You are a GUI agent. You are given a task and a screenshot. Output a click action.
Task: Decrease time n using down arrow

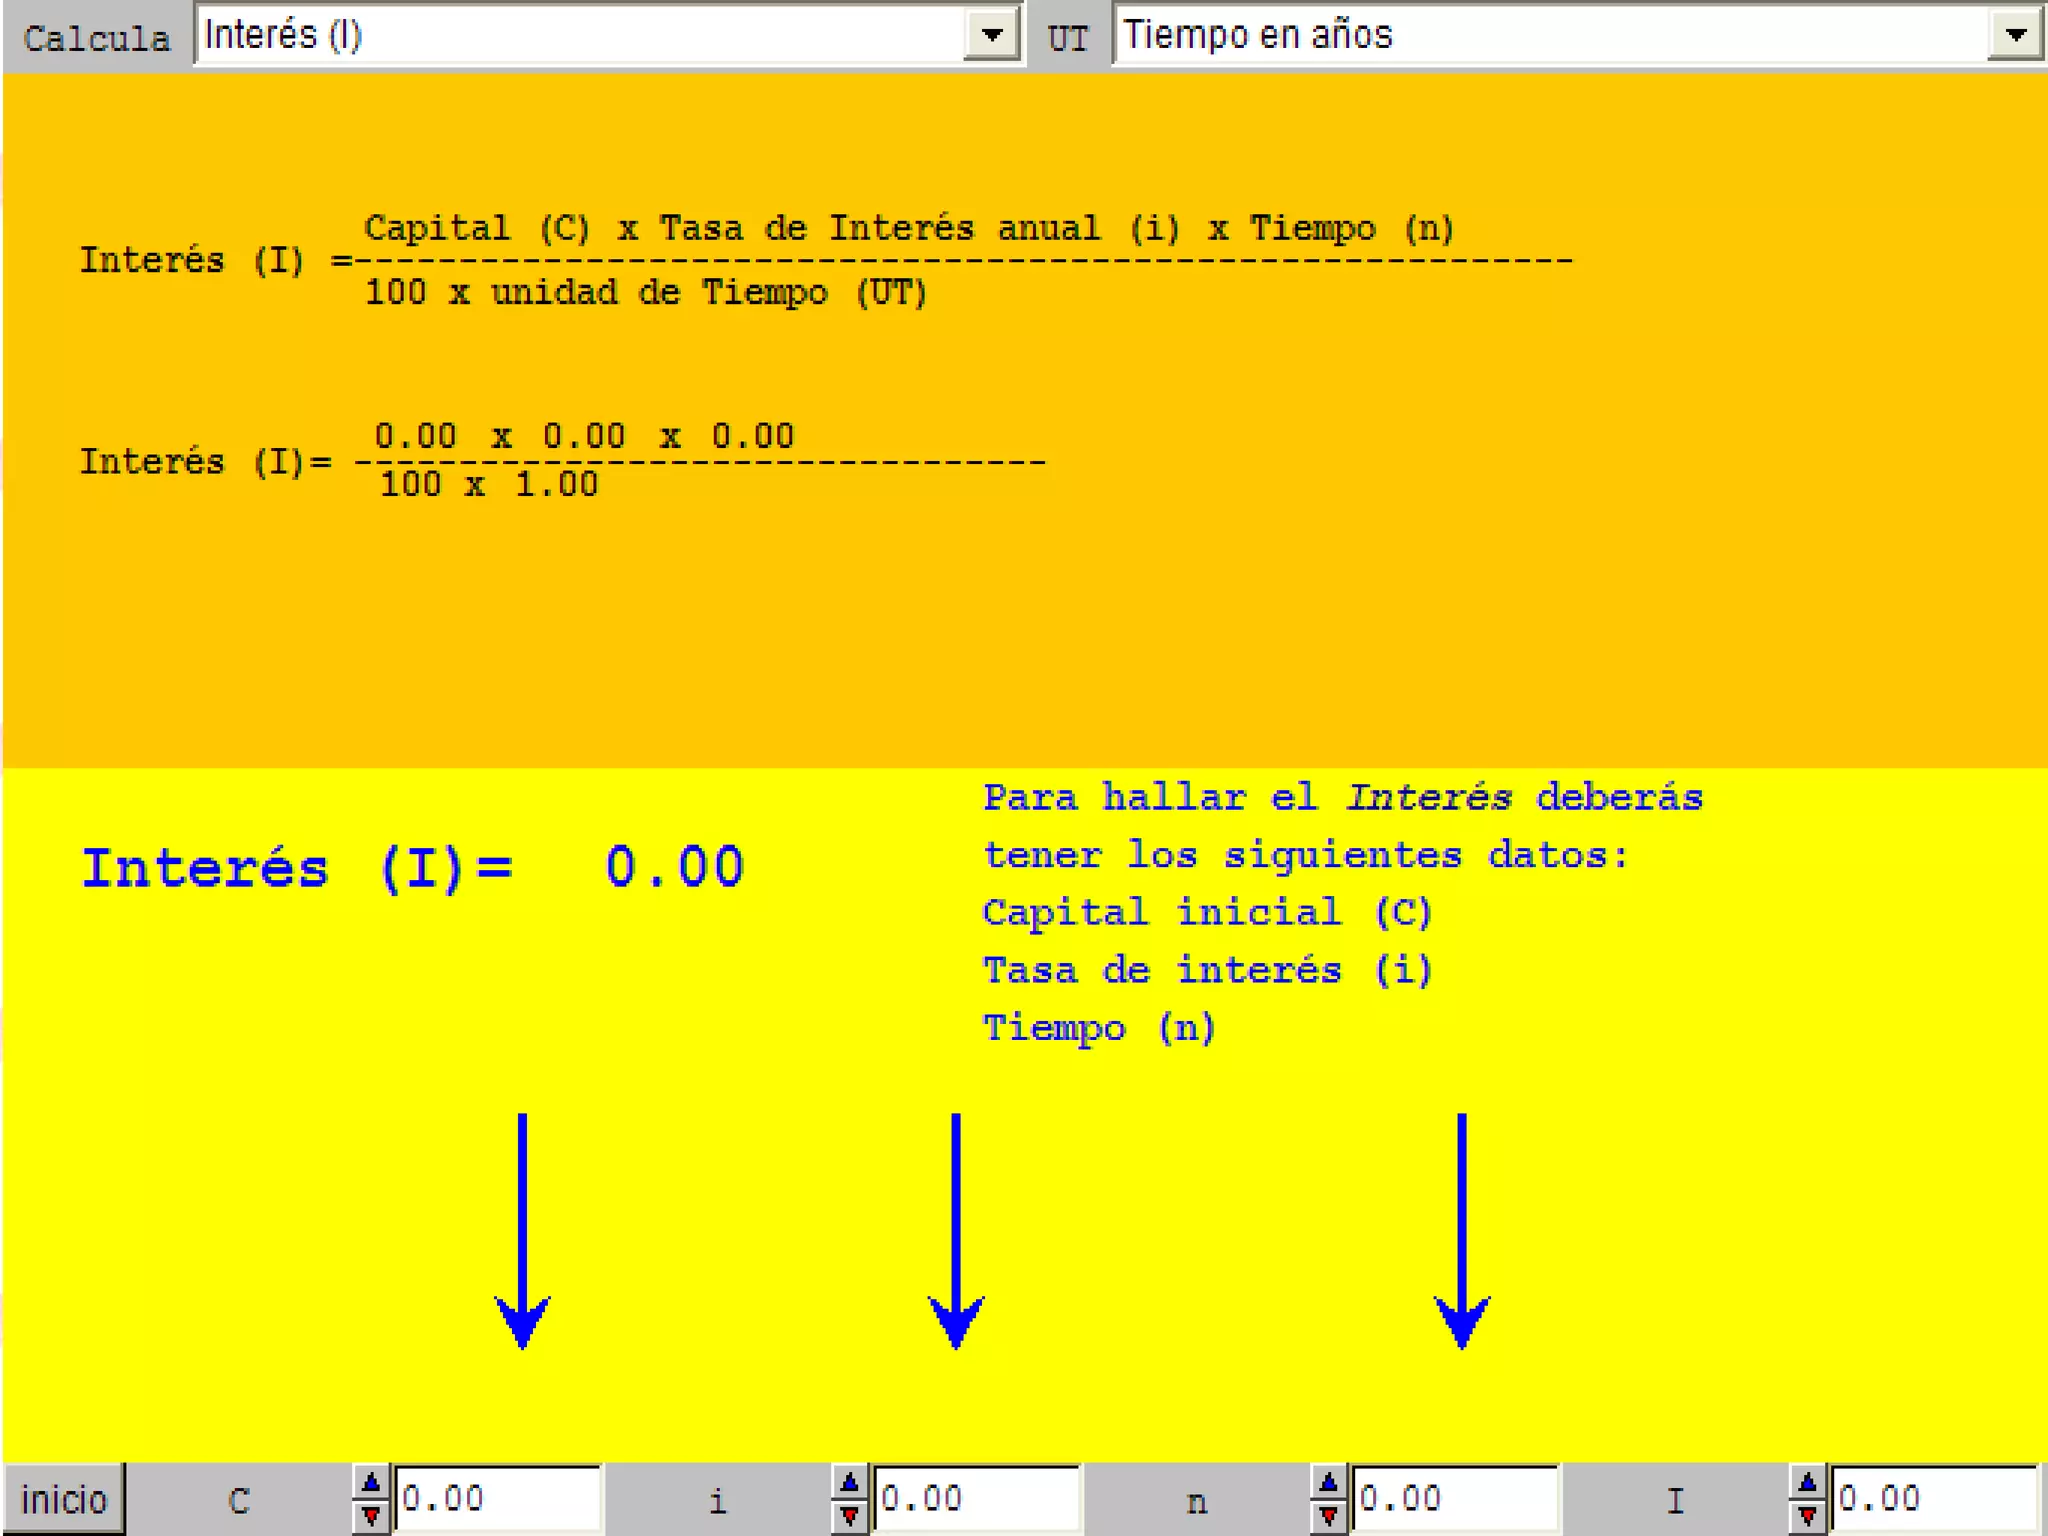point(1328,1516)
